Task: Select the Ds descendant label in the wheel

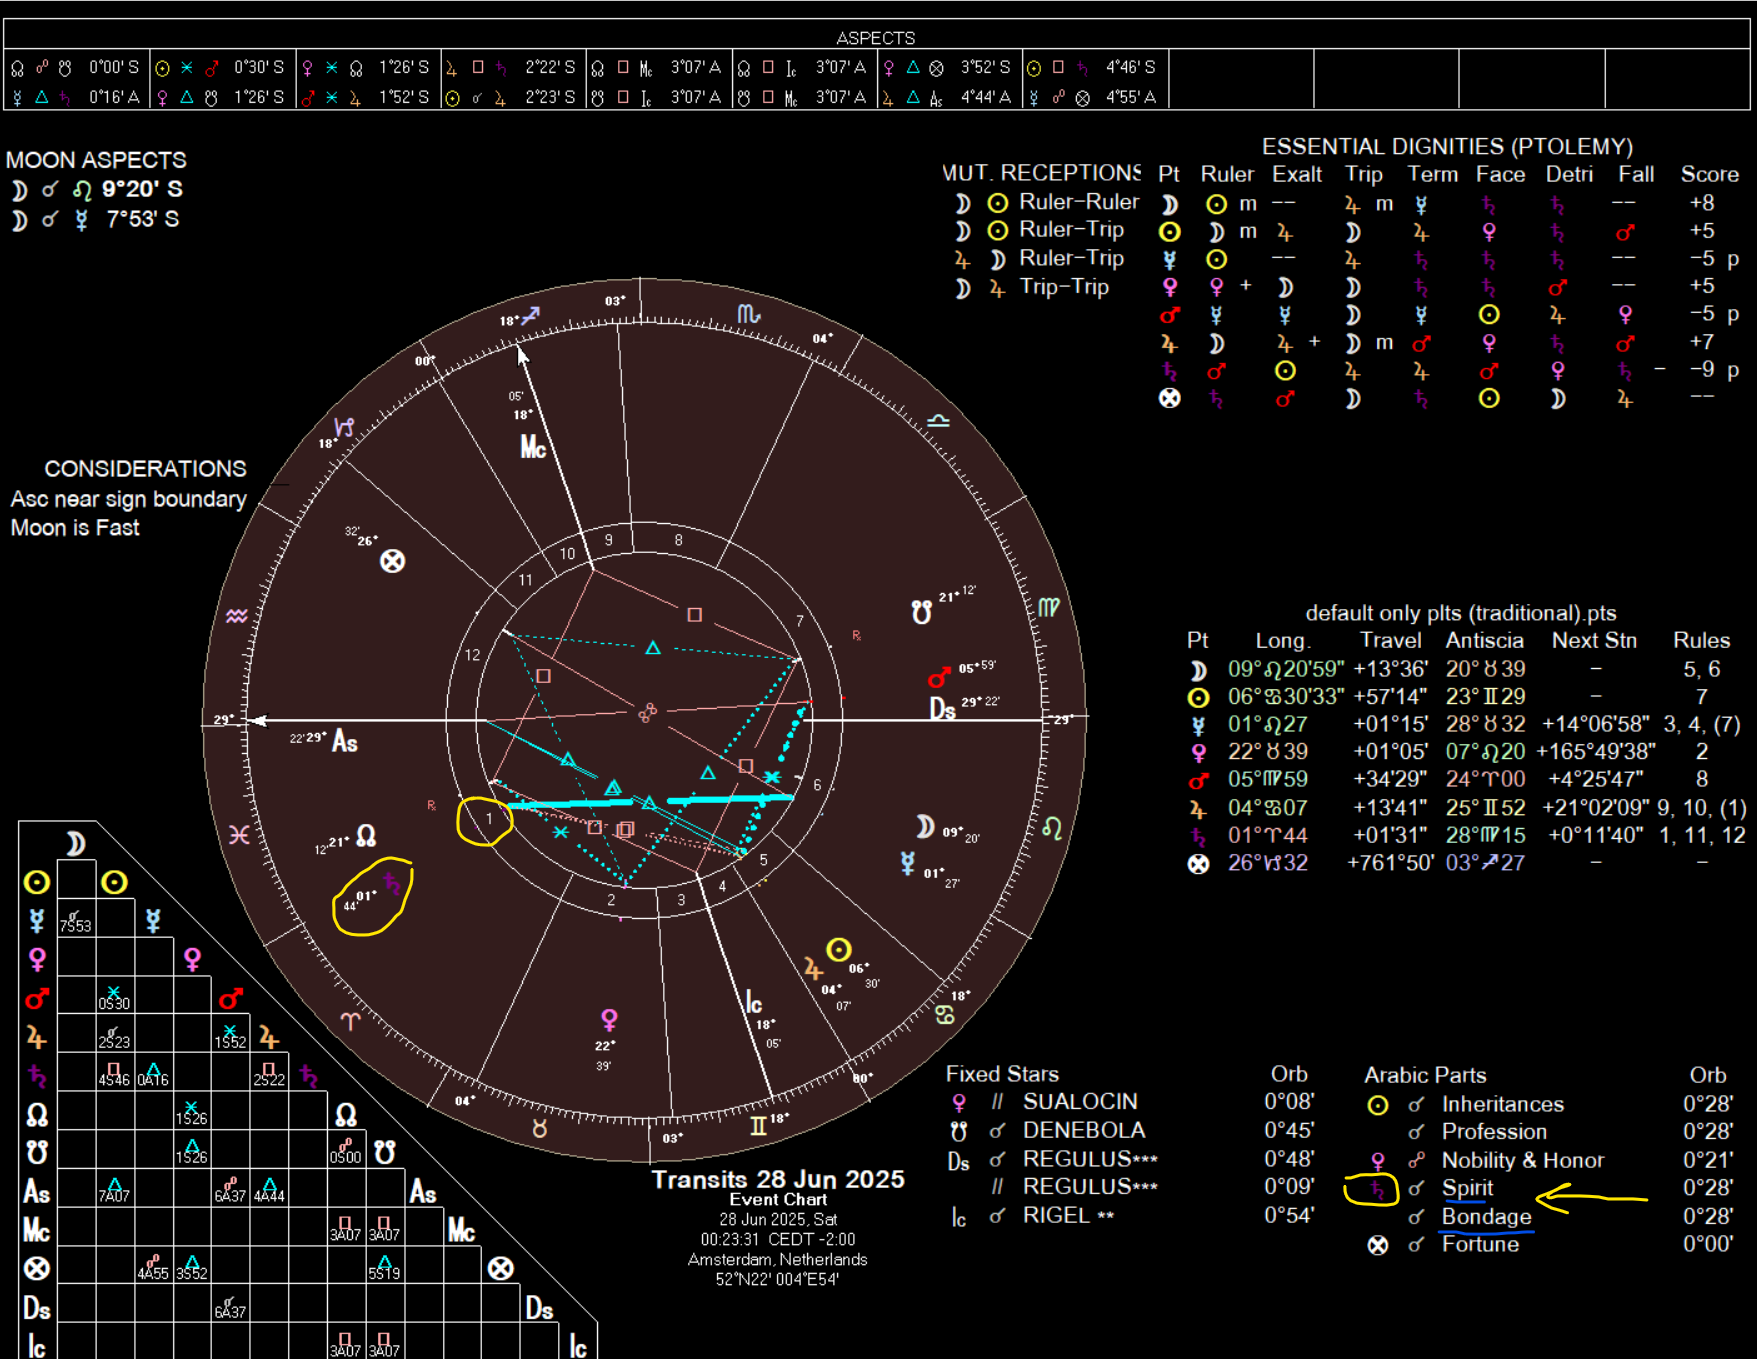Action: [x=942, y=709]
